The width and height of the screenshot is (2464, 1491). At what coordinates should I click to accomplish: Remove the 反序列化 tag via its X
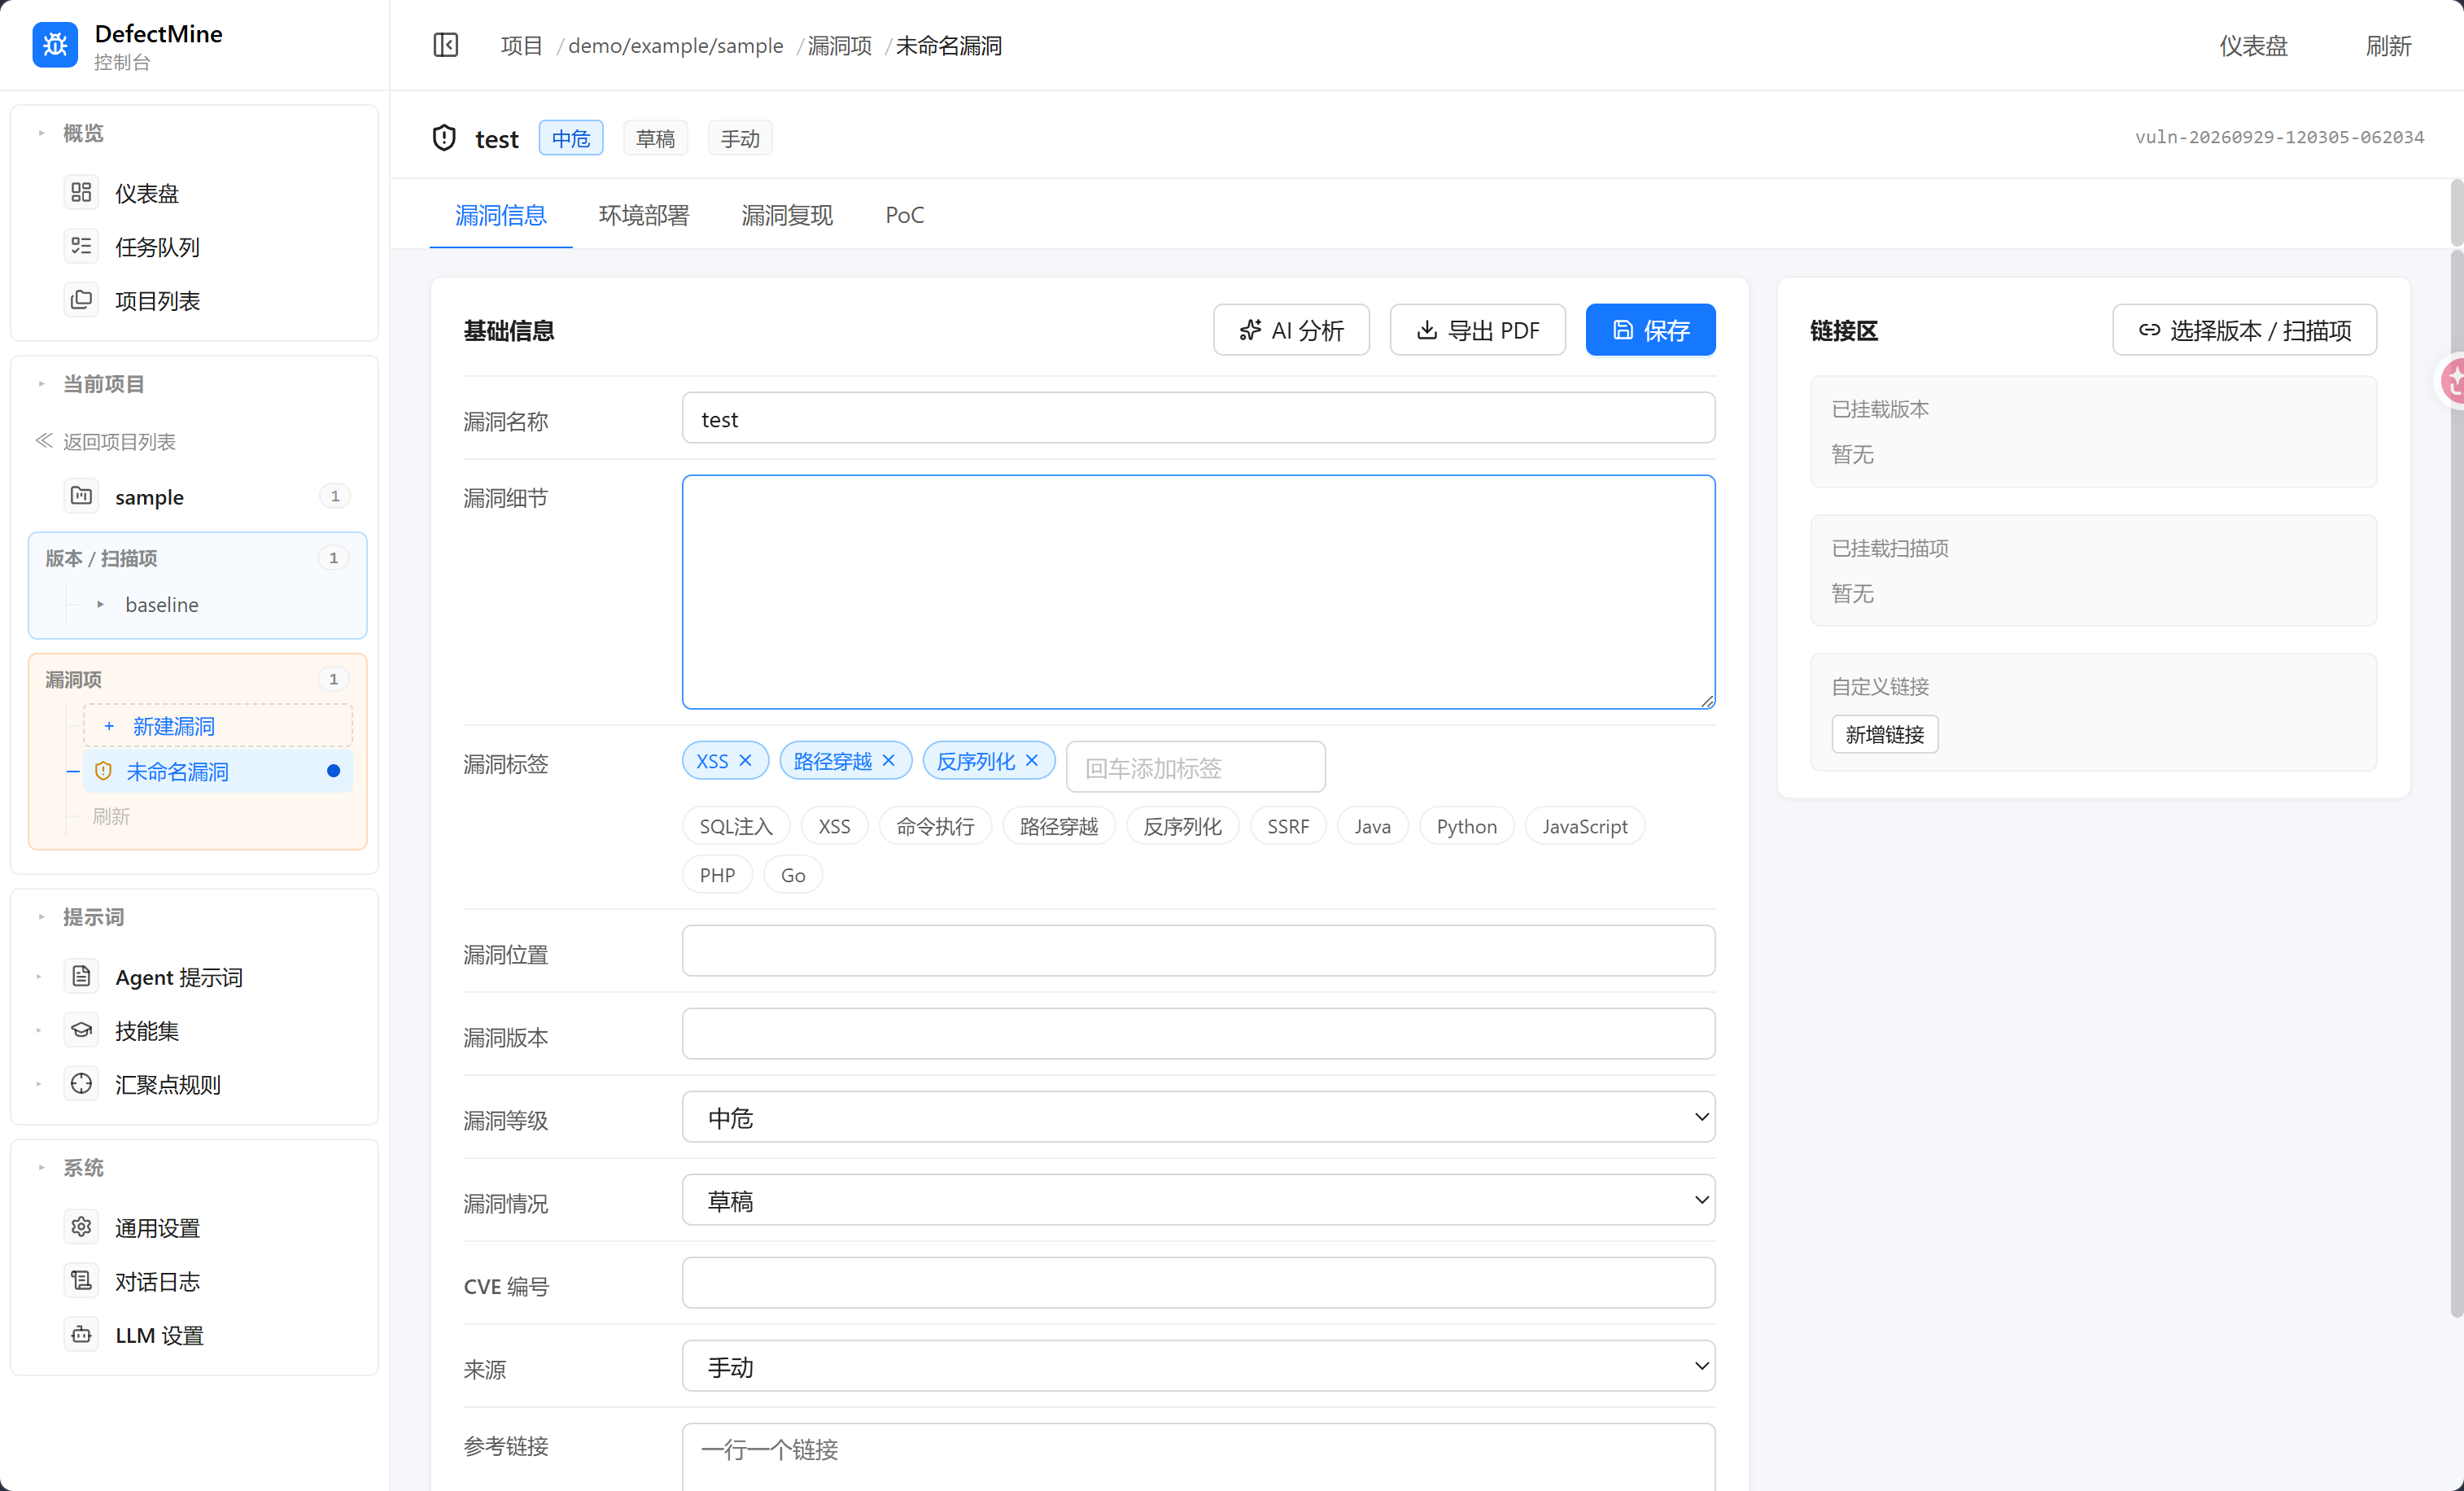click(x=1032, y=761)
